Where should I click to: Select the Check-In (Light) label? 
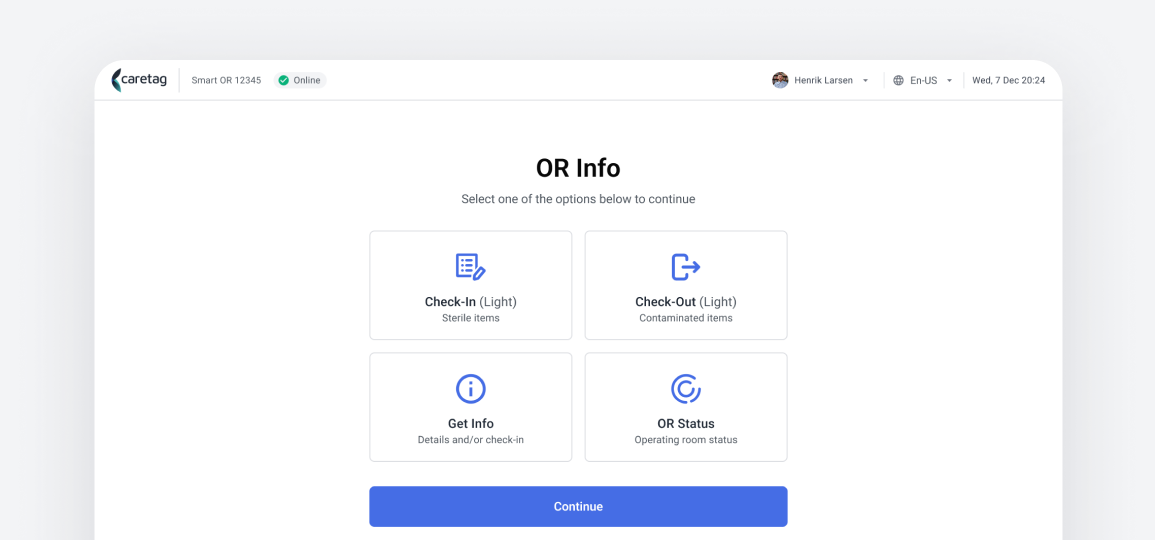coord(471,301)
